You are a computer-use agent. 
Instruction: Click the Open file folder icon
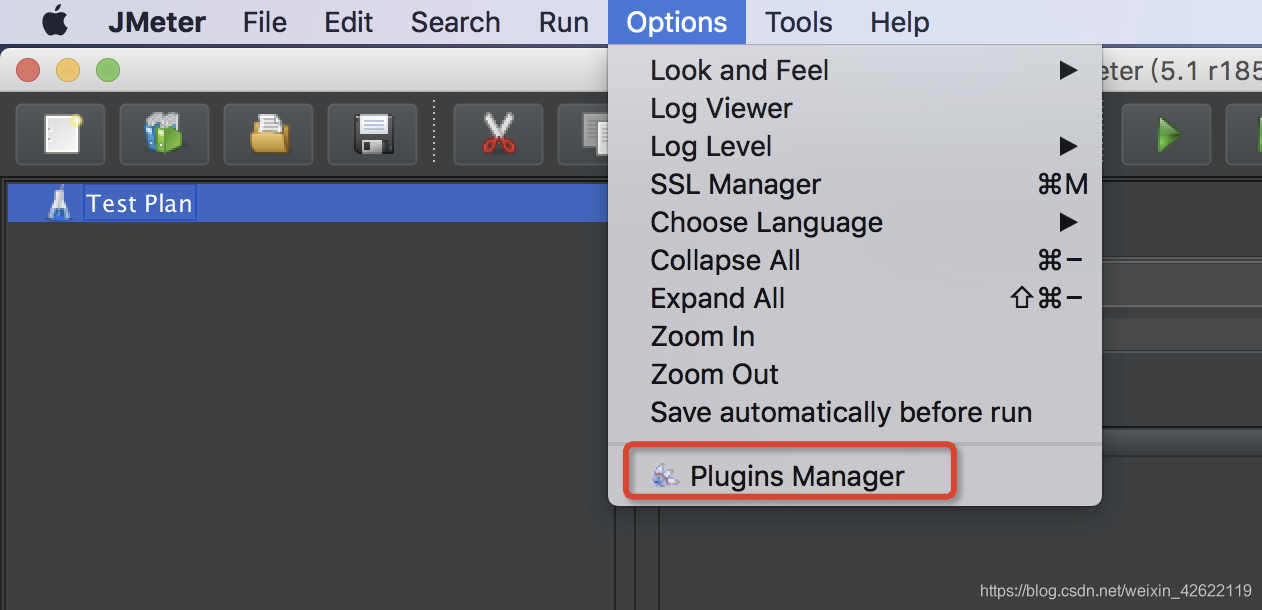[268, 134]
